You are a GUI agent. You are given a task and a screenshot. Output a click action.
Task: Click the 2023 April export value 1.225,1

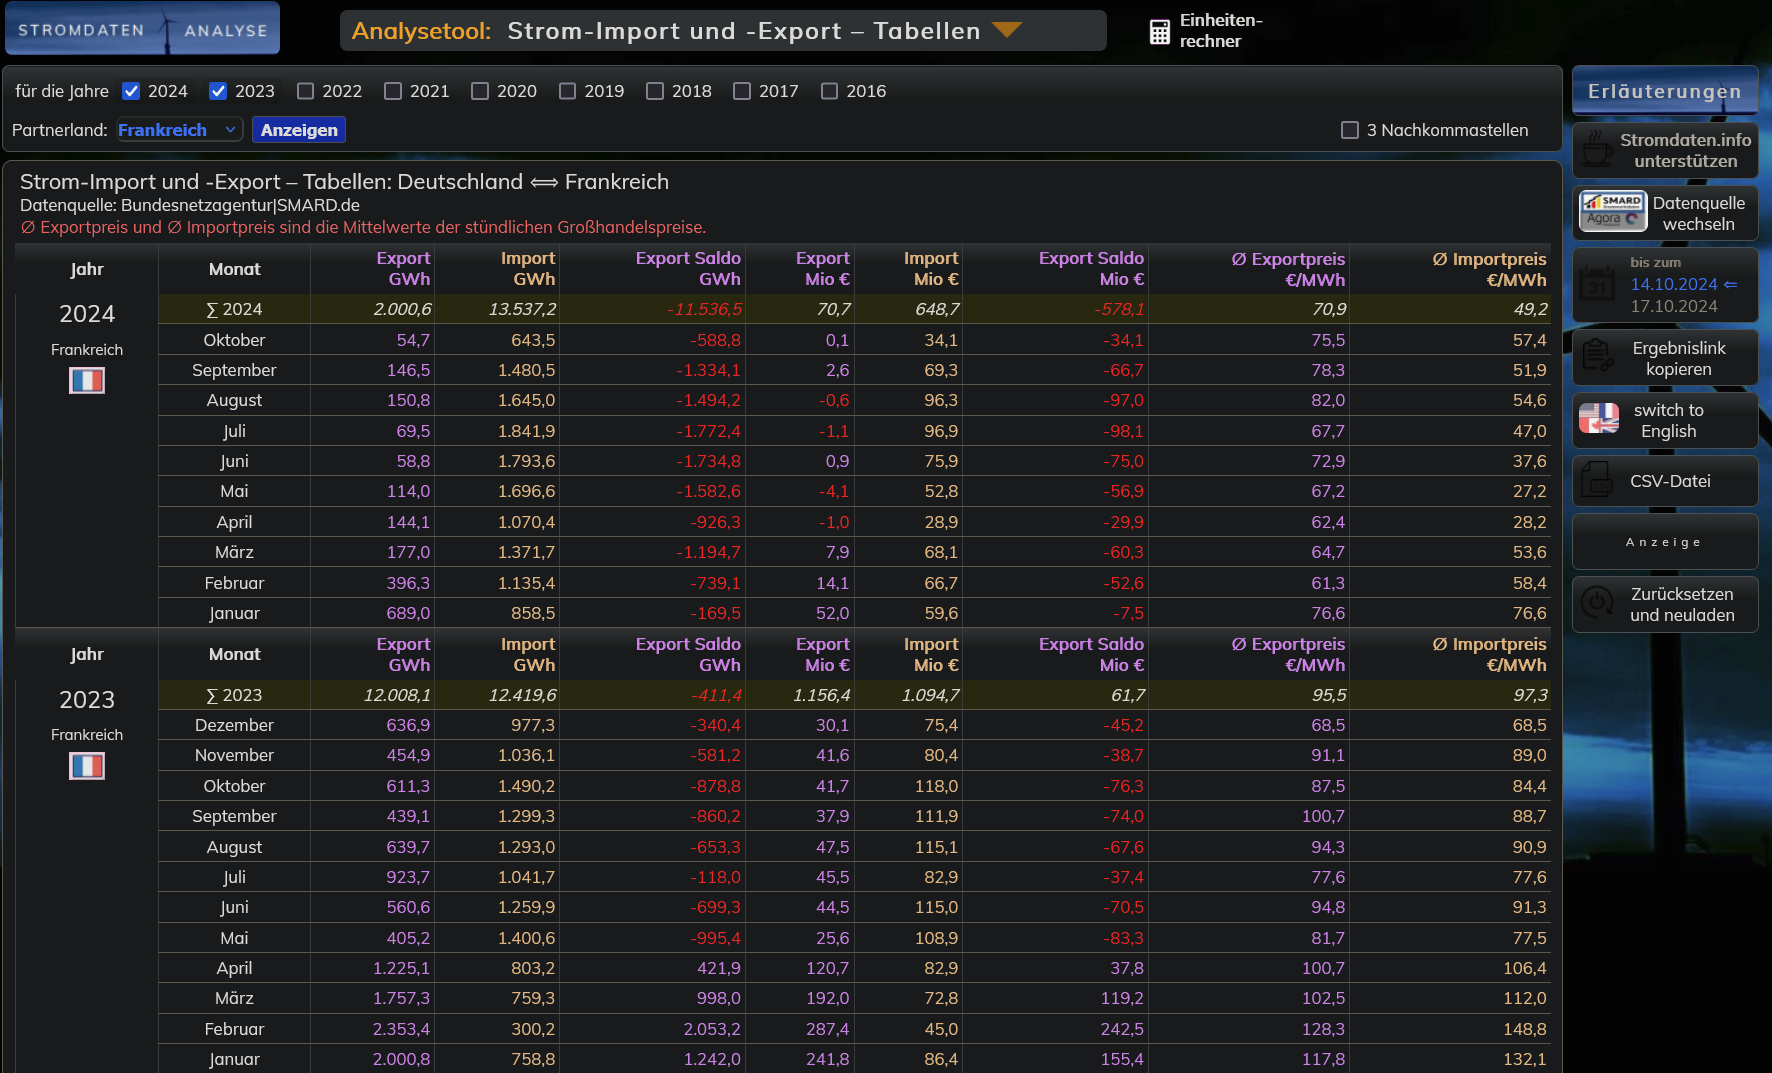(401, 968)
